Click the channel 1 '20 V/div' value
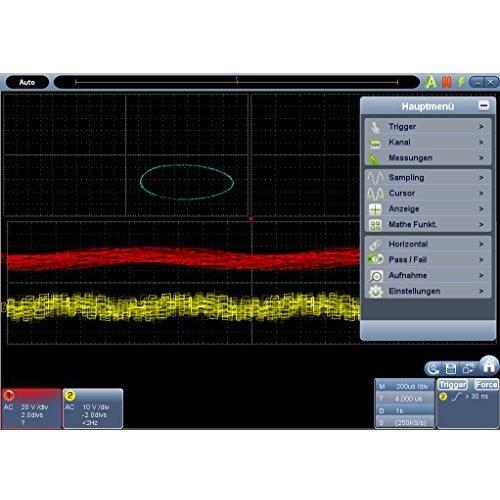This screenshot has height=500, width=500. (34, 407)
